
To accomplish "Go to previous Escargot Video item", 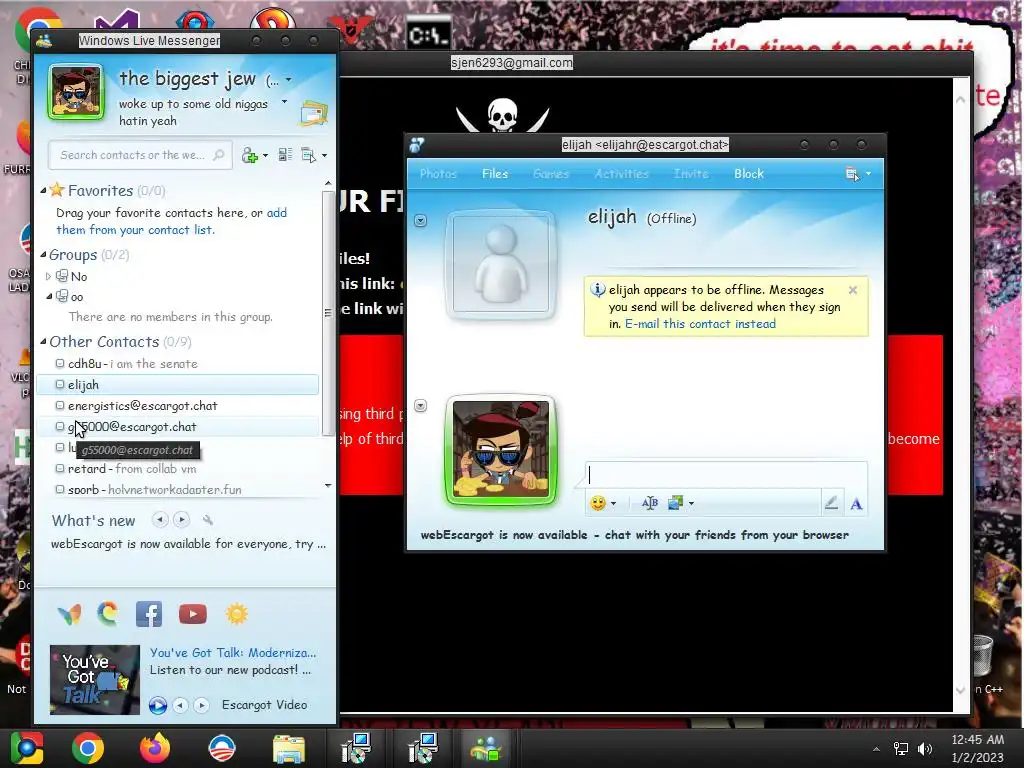I will pyautogui.click(x=180, y=705).
